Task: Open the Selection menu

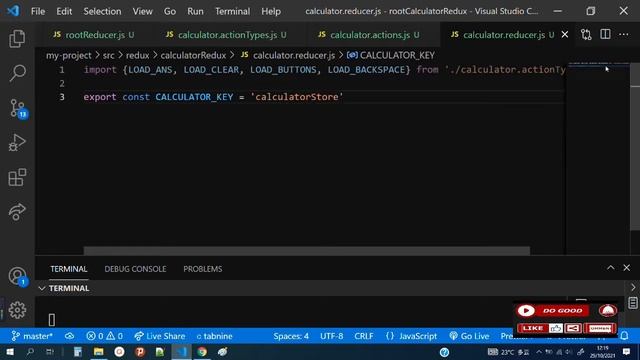Action: point(102,11)
